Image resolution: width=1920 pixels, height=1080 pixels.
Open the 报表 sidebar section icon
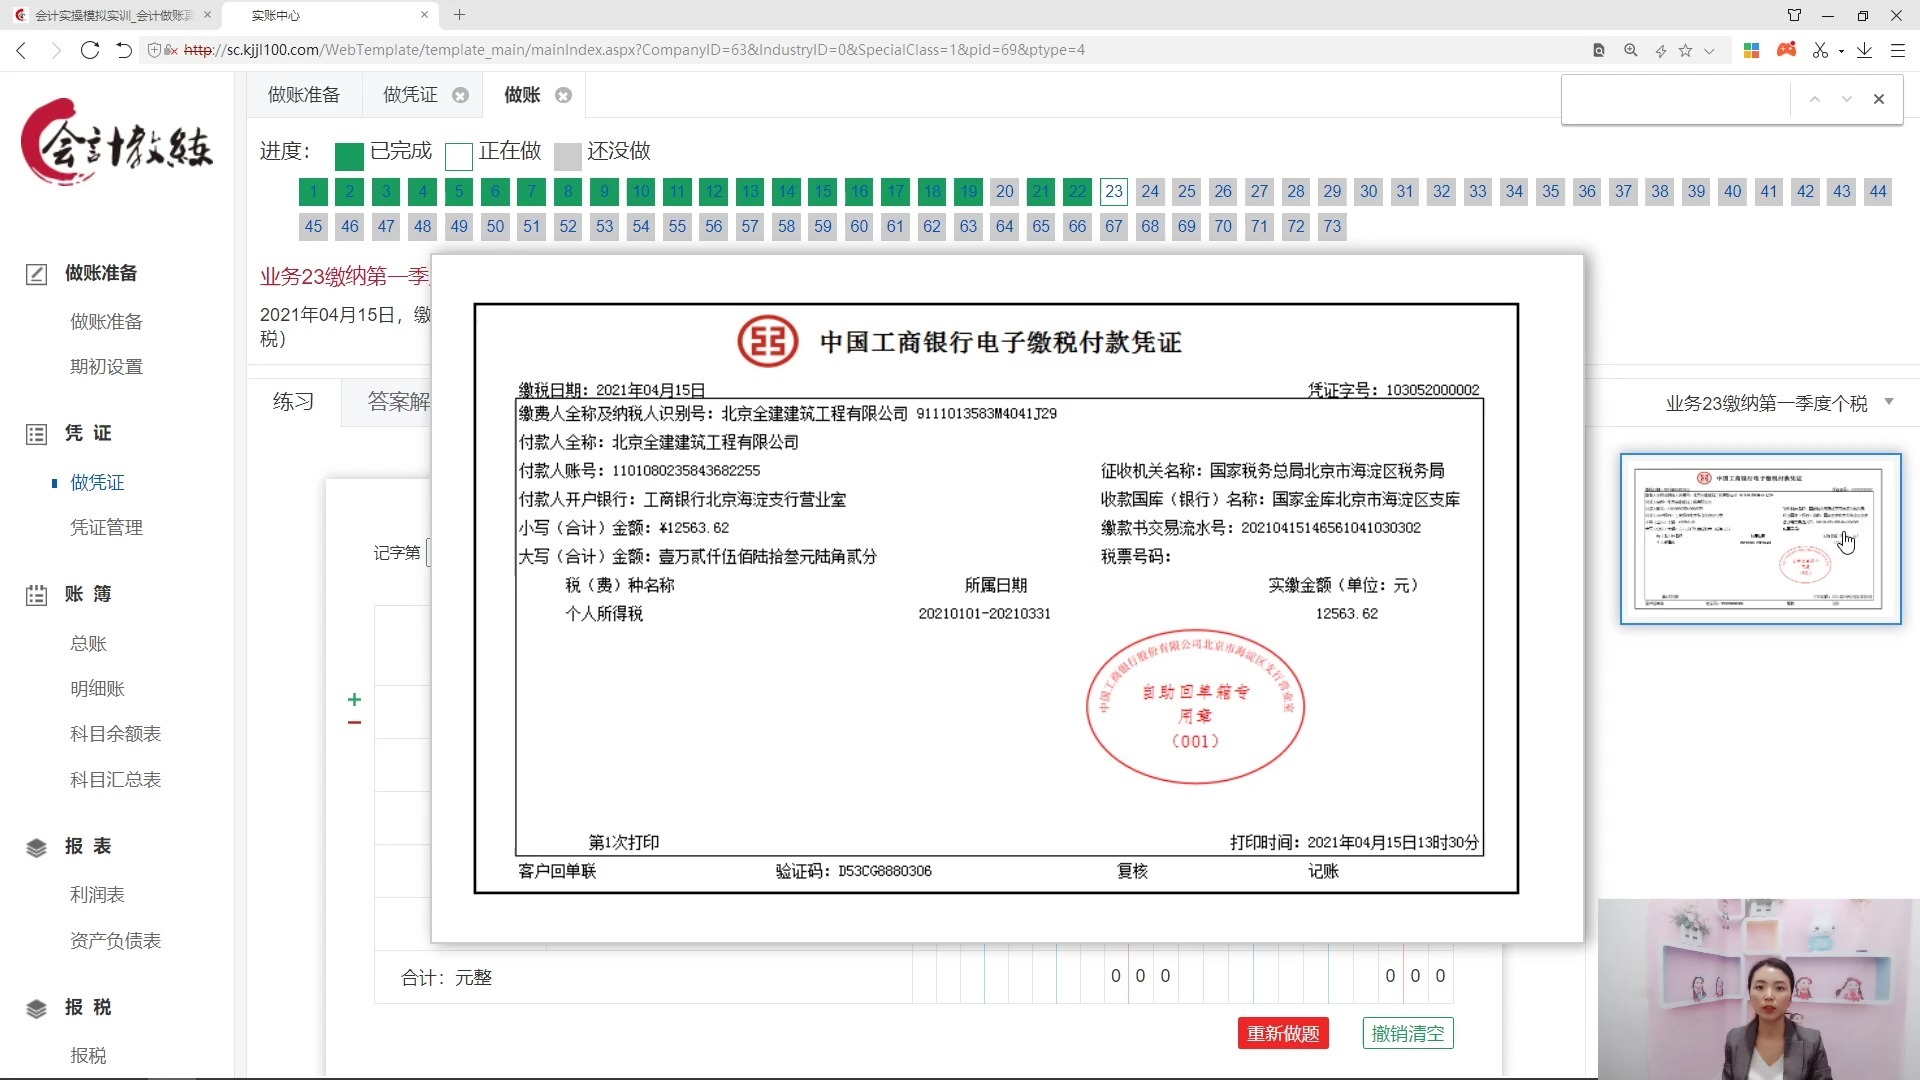click(36, 847)
